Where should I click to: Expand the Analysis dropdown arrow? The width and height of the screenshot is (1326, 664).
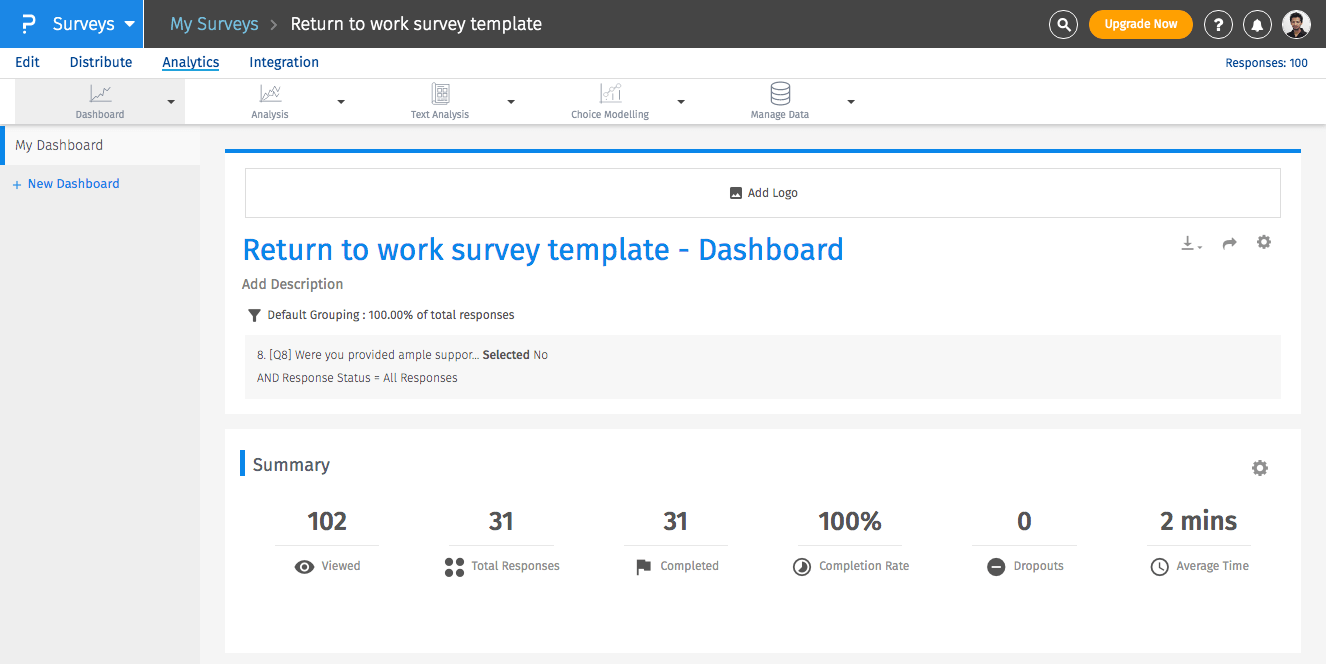tap(341, 102)
